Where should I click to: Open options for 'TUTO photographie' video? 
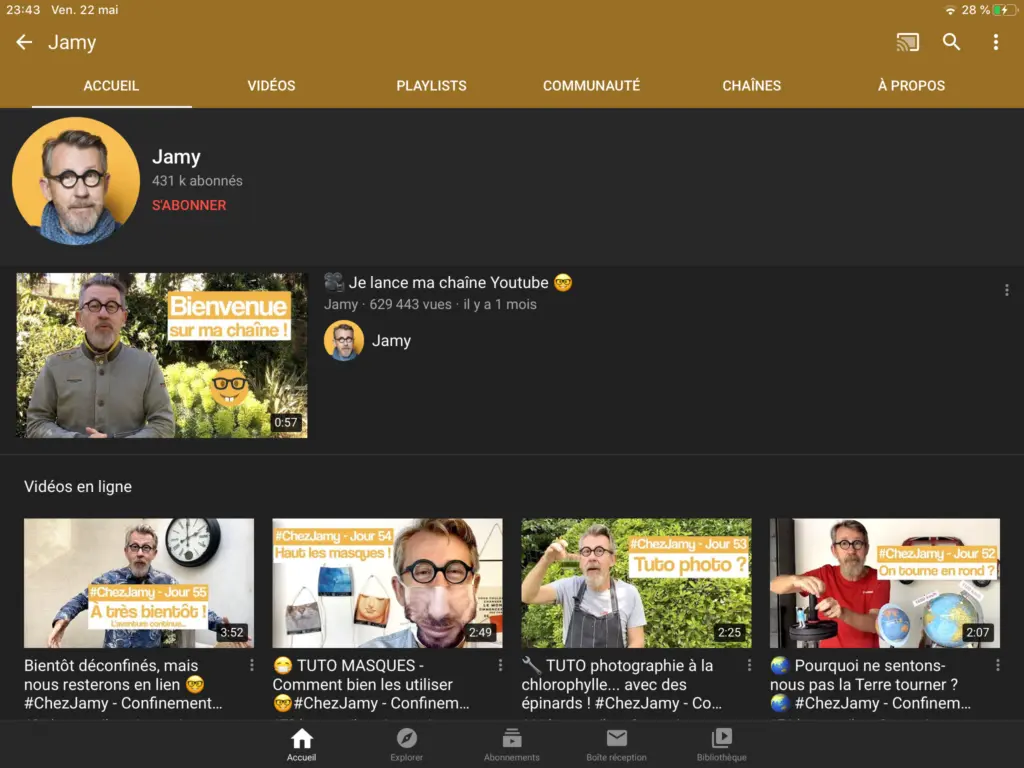coord(749,665)
